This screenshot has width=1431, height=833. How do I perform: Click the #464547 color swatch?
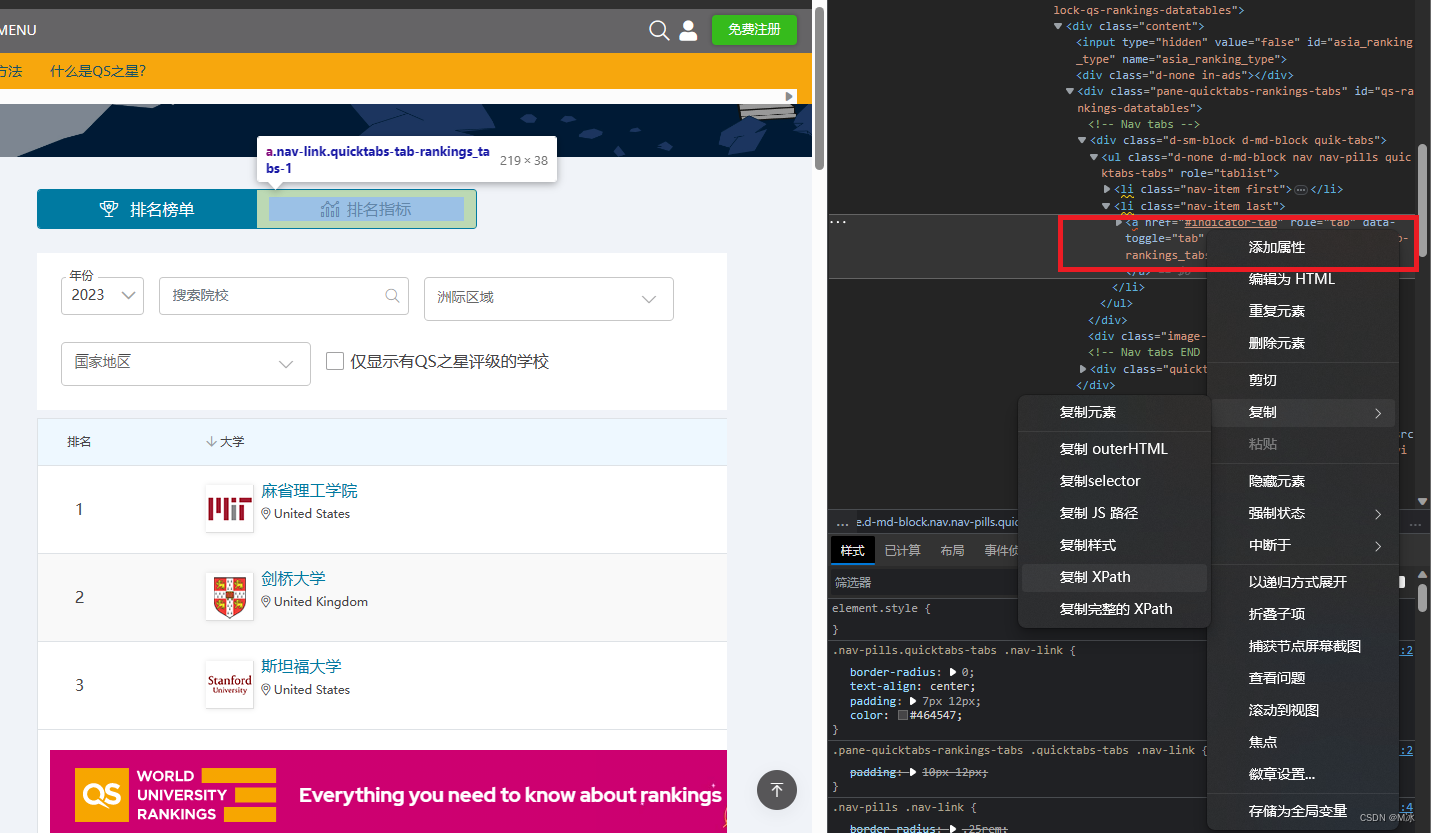903,716
